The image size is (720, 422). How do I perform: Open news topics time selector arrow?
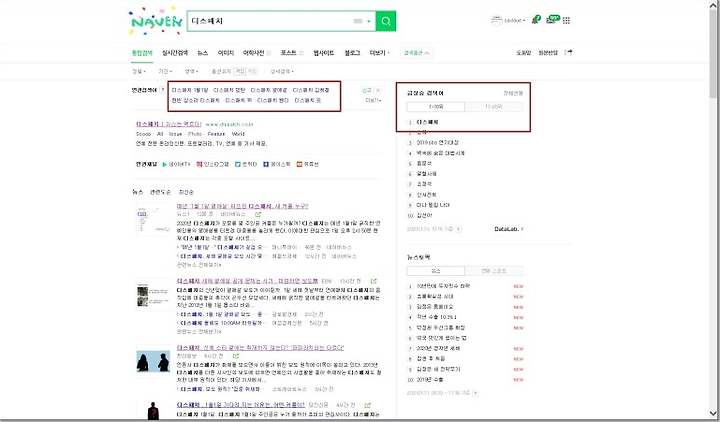pyautogui.click(x=476, y=393)
